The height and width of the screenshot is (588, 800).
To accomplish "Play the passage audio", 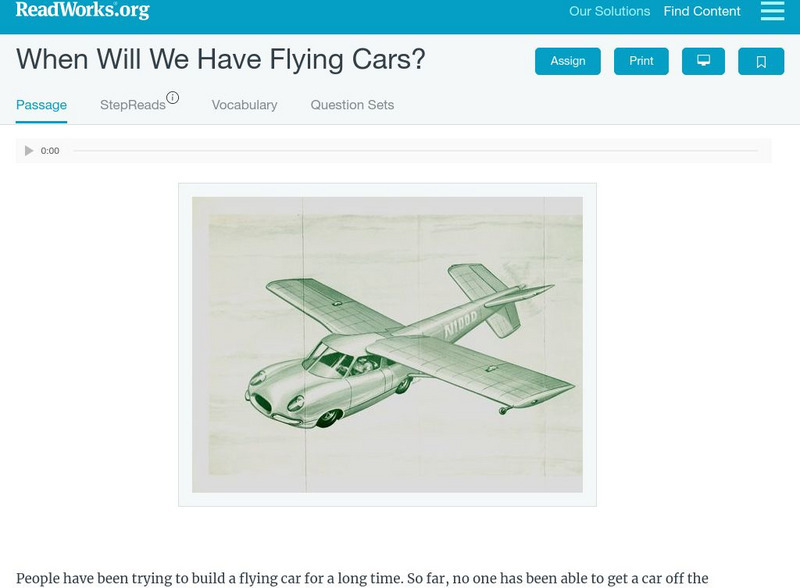I will tap(29, 151).
